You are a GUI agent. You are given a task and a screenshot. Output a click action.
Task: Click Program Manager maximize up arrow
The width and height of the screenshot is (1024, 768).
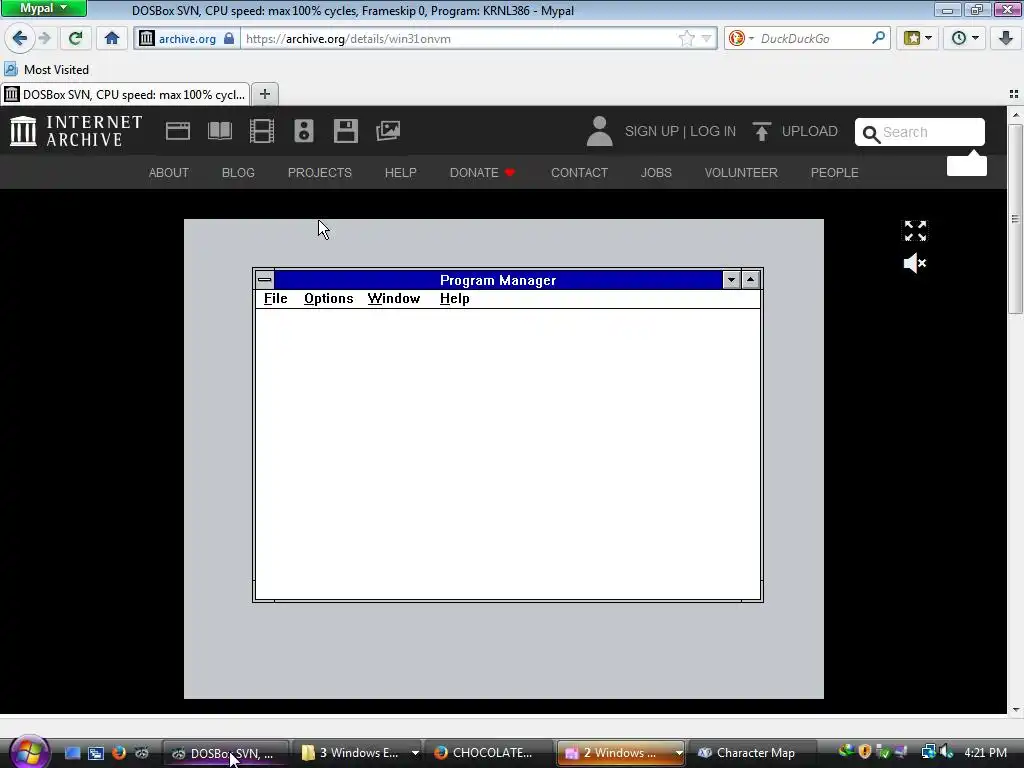tap(750, 280)
